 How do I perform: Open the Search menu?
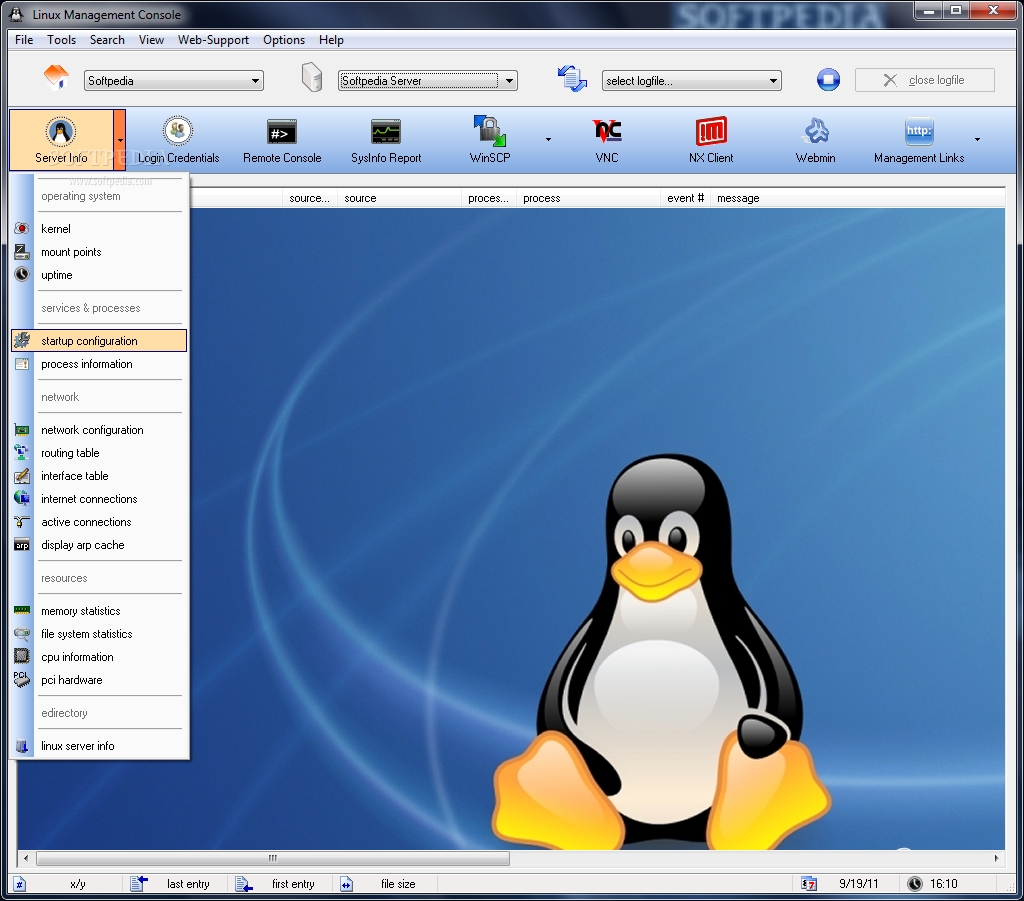pyautogui.click(x=107, y=40)
